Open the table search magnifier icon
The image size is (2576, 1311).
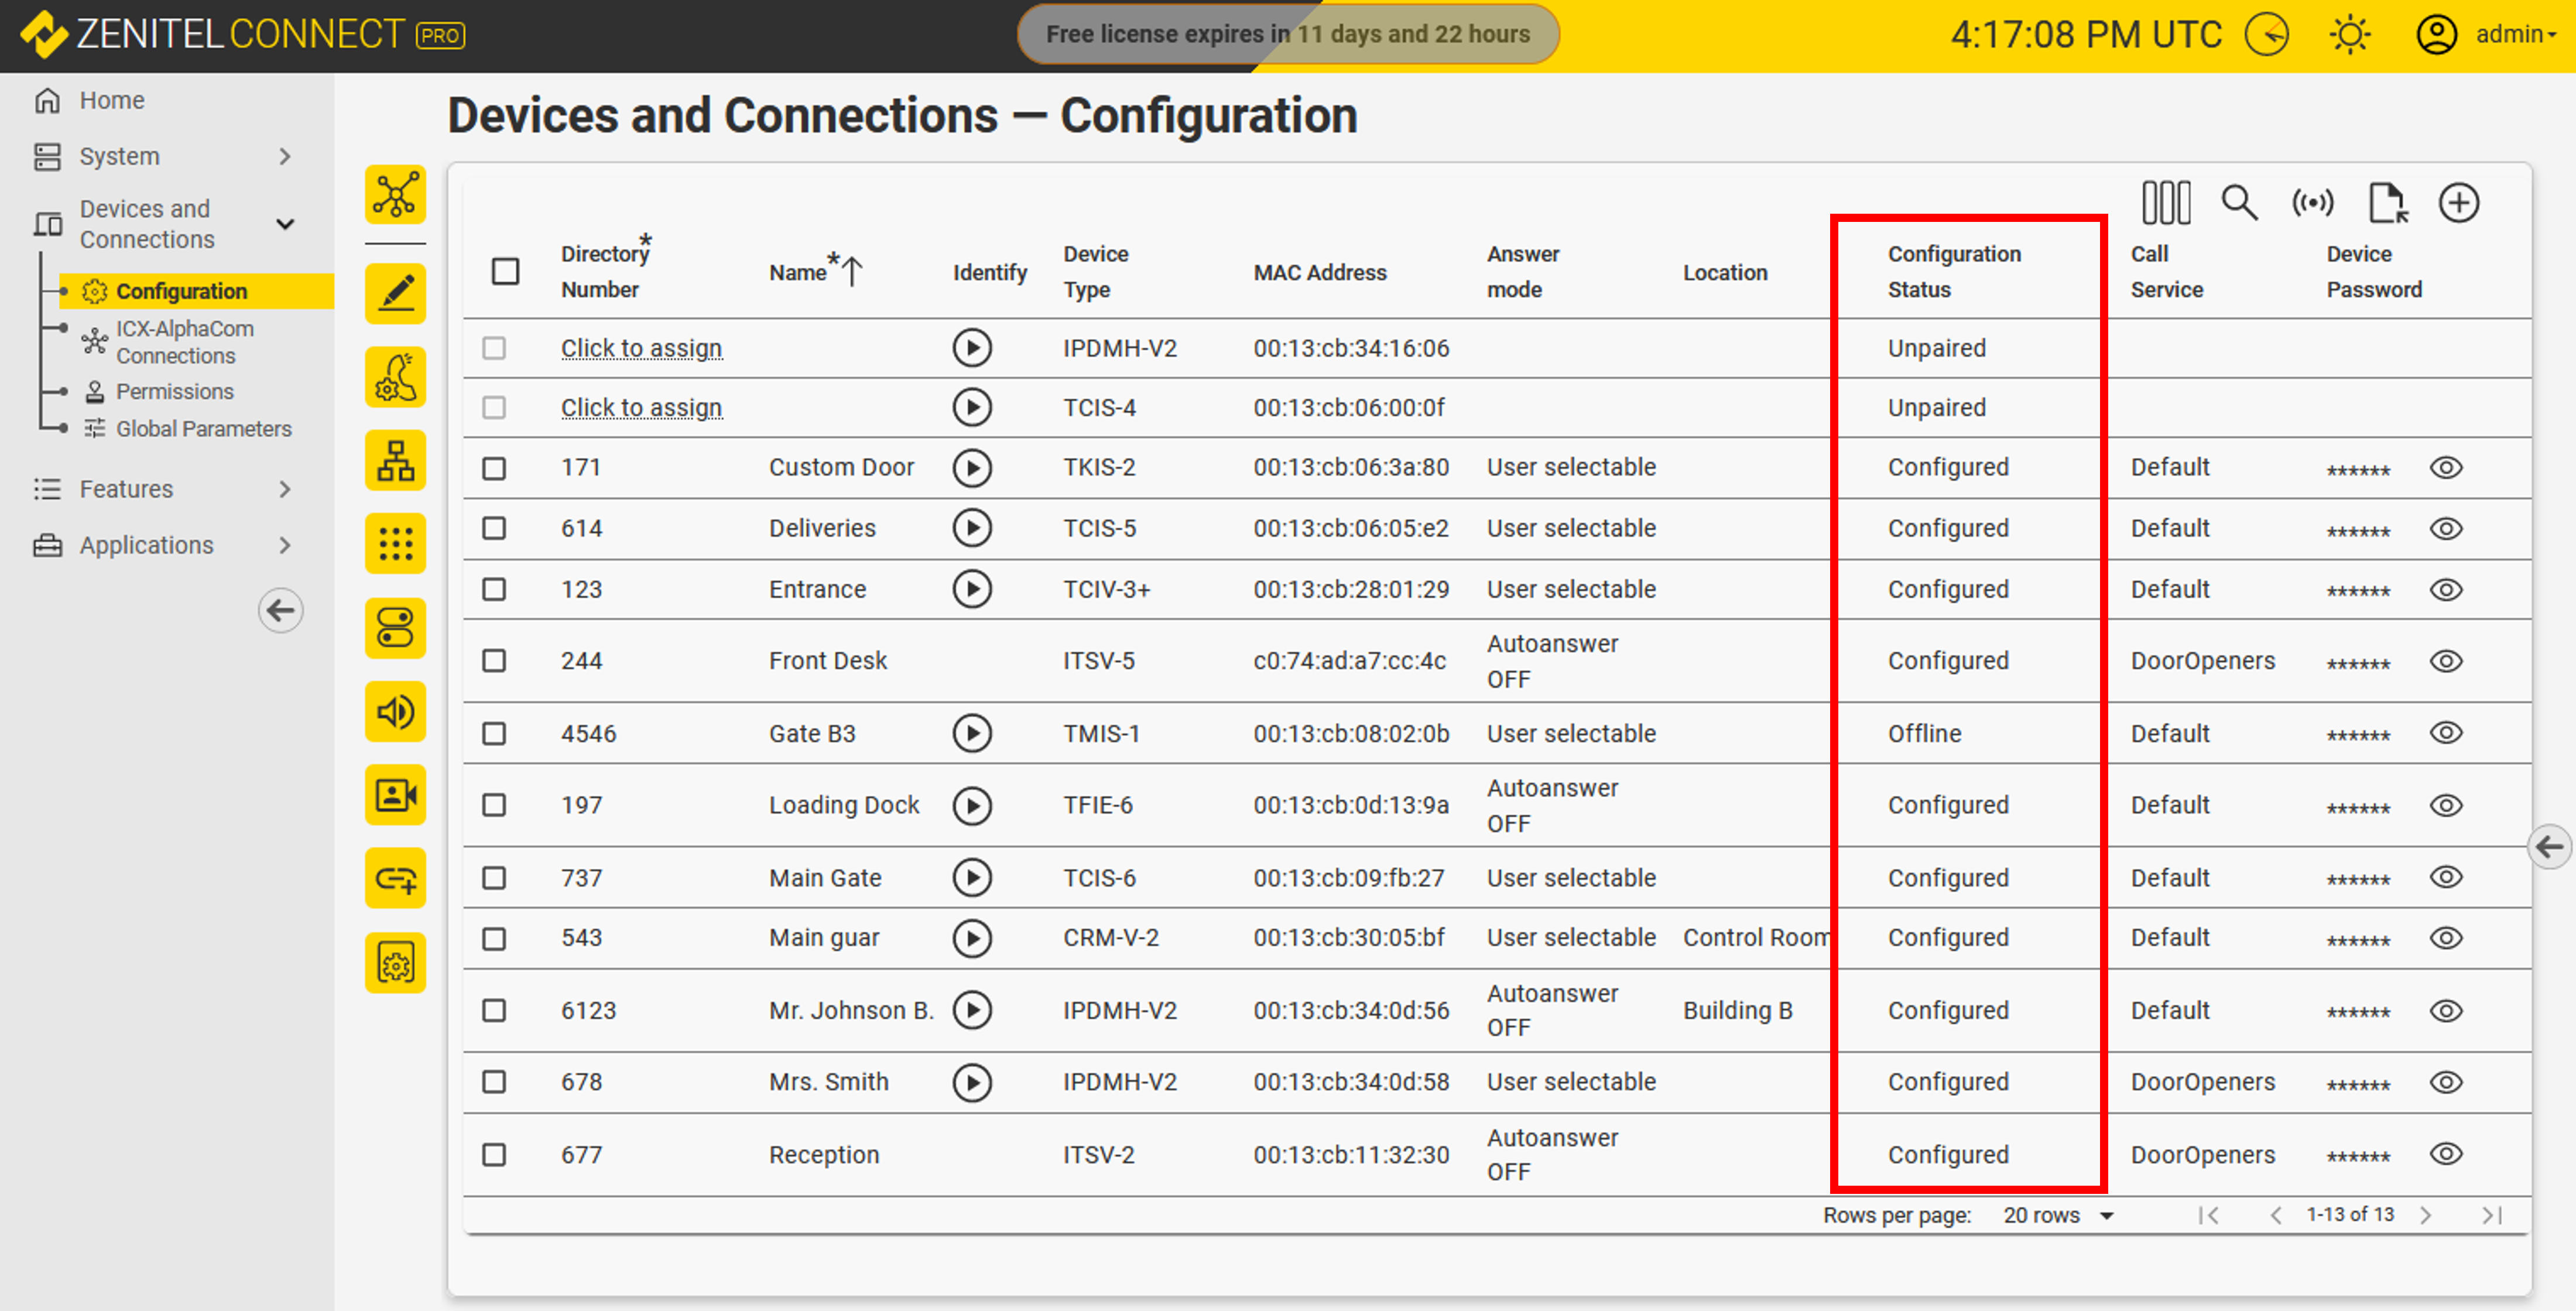pyautogui.click(x=2238, y=203)
